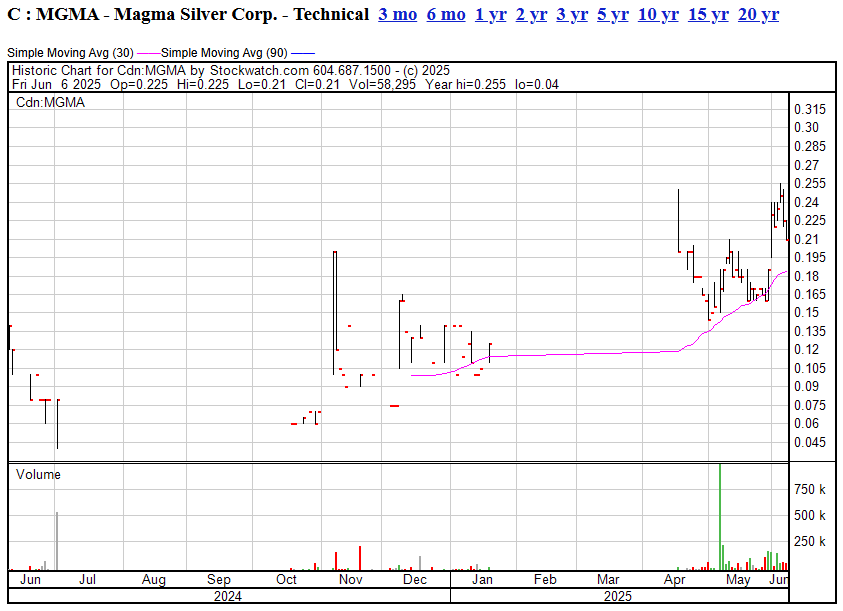Click the 500 k volume axis label

810,515
